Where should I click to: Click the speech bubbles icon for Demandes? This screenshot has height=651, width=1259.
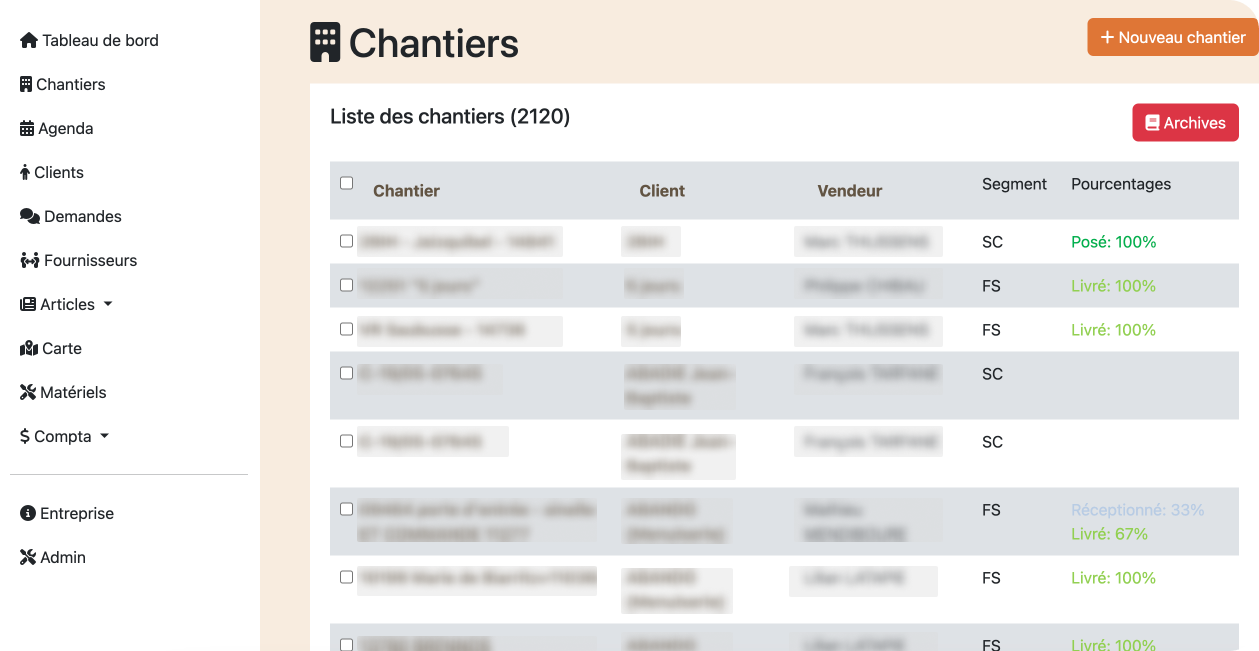(30, 217)
